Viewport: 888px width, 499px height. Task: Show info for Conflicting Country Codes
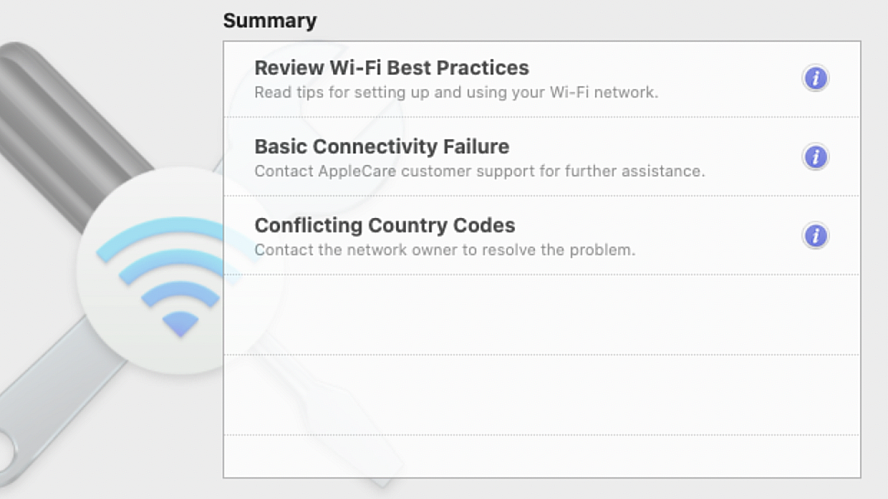pos(816,236)
